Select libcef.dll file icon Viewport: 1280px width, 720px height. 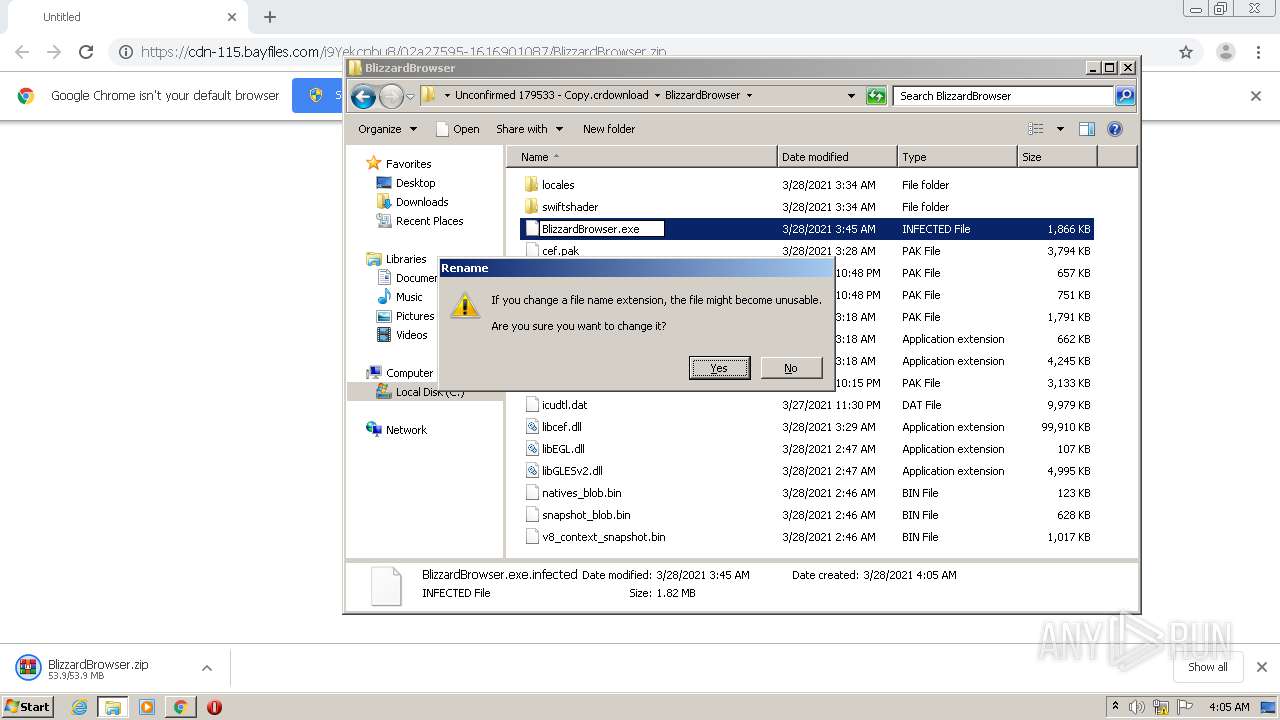coord(532,427)
